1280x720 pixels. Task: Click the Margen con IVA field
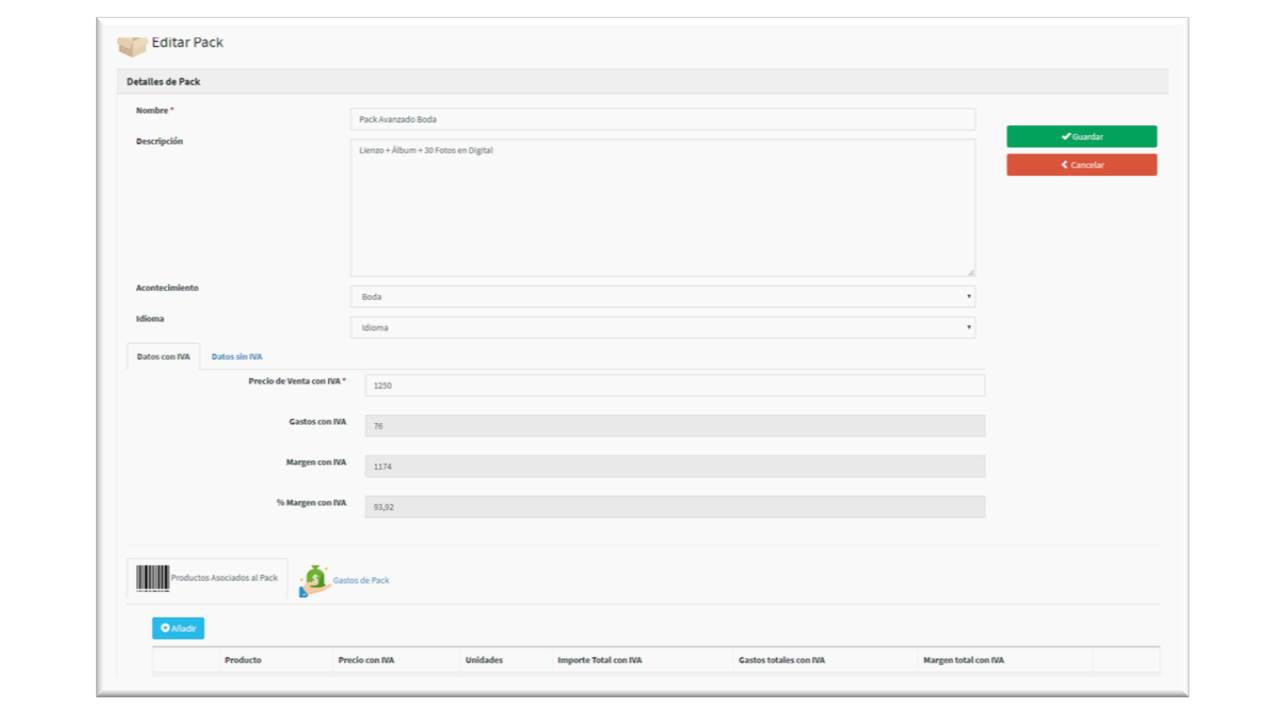tap(675, 466)
